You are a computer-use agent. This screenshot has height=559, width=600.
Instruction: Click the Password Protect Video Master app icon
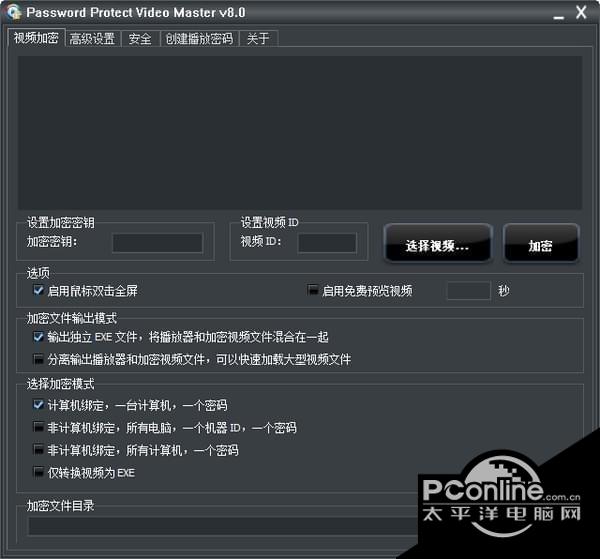point(14,12)
